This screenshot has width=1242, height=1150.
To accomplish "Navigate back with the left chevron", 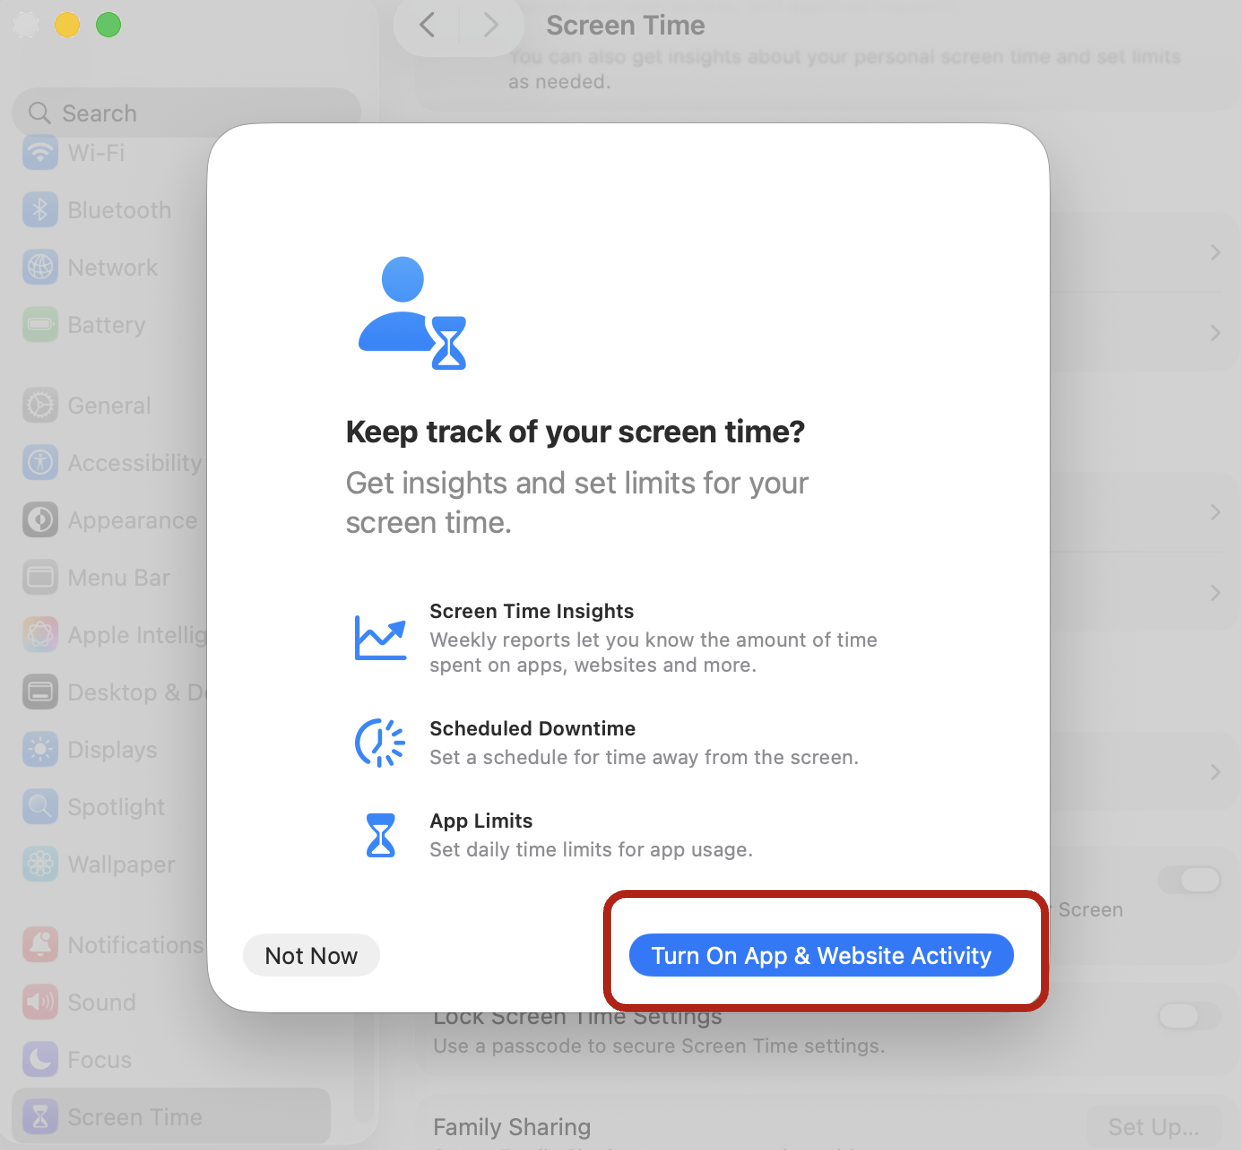I will coord(427,25).
